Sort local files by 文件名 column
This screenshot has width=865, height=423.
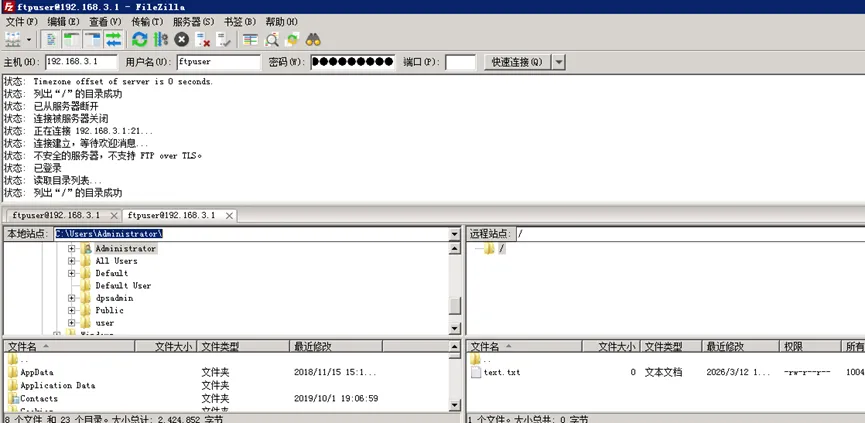pos(70,346)
